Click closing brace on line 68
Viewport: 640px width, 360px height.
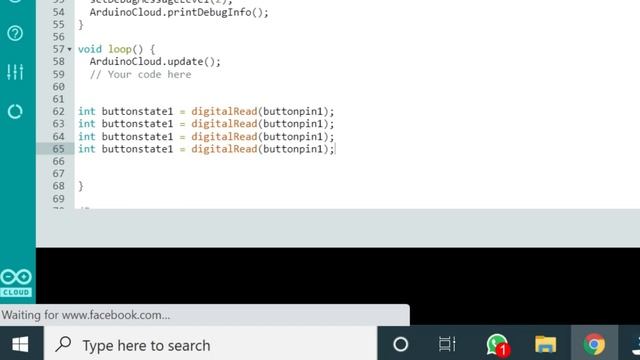pyautogui.click(x=81, y=186)
